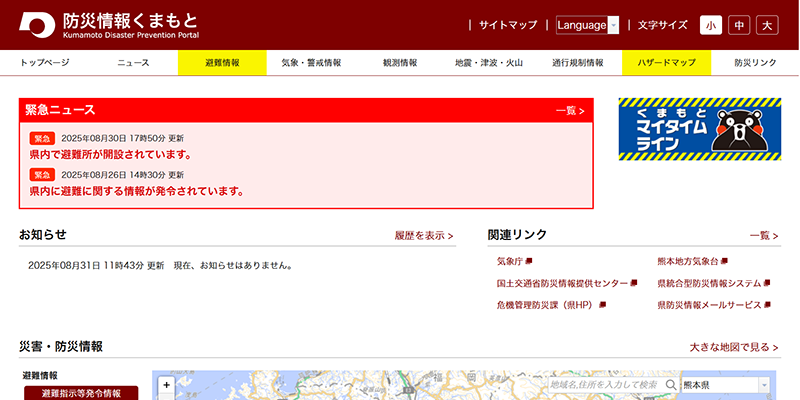
Task: Open the 県防災情報メールサービス link
Action: point(714,305)
